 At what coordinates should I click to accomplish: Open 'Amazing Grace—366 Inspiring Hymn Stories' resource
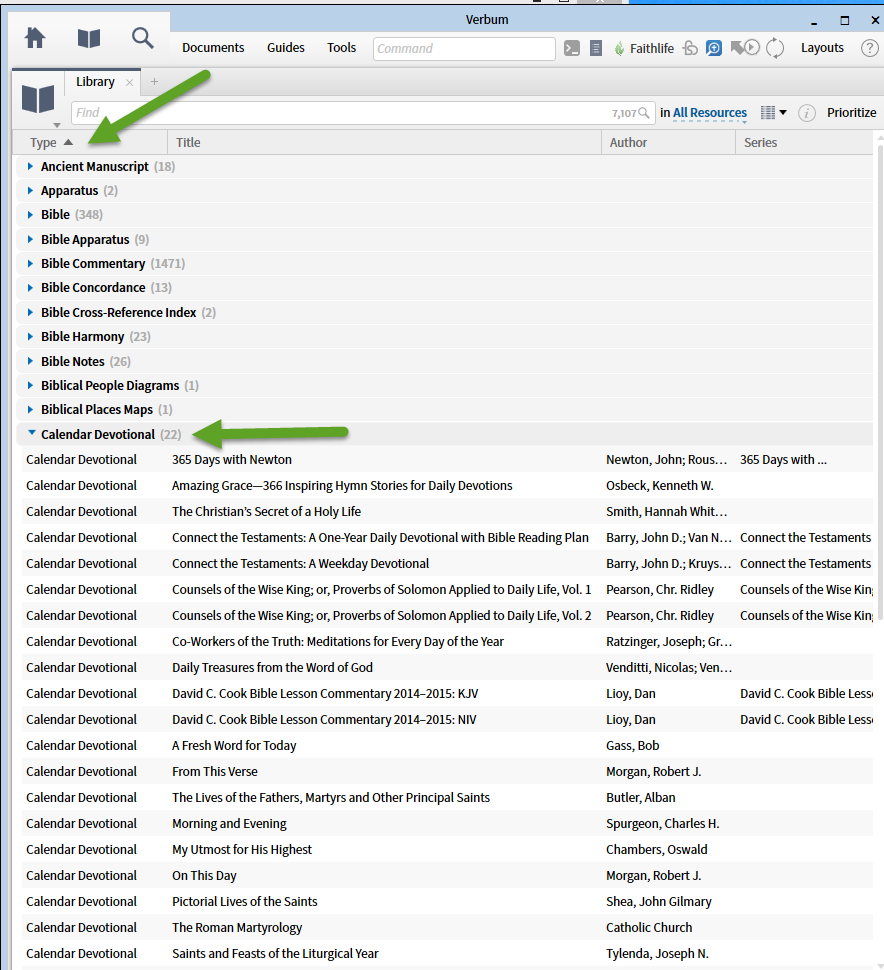(x=342, y=486)
